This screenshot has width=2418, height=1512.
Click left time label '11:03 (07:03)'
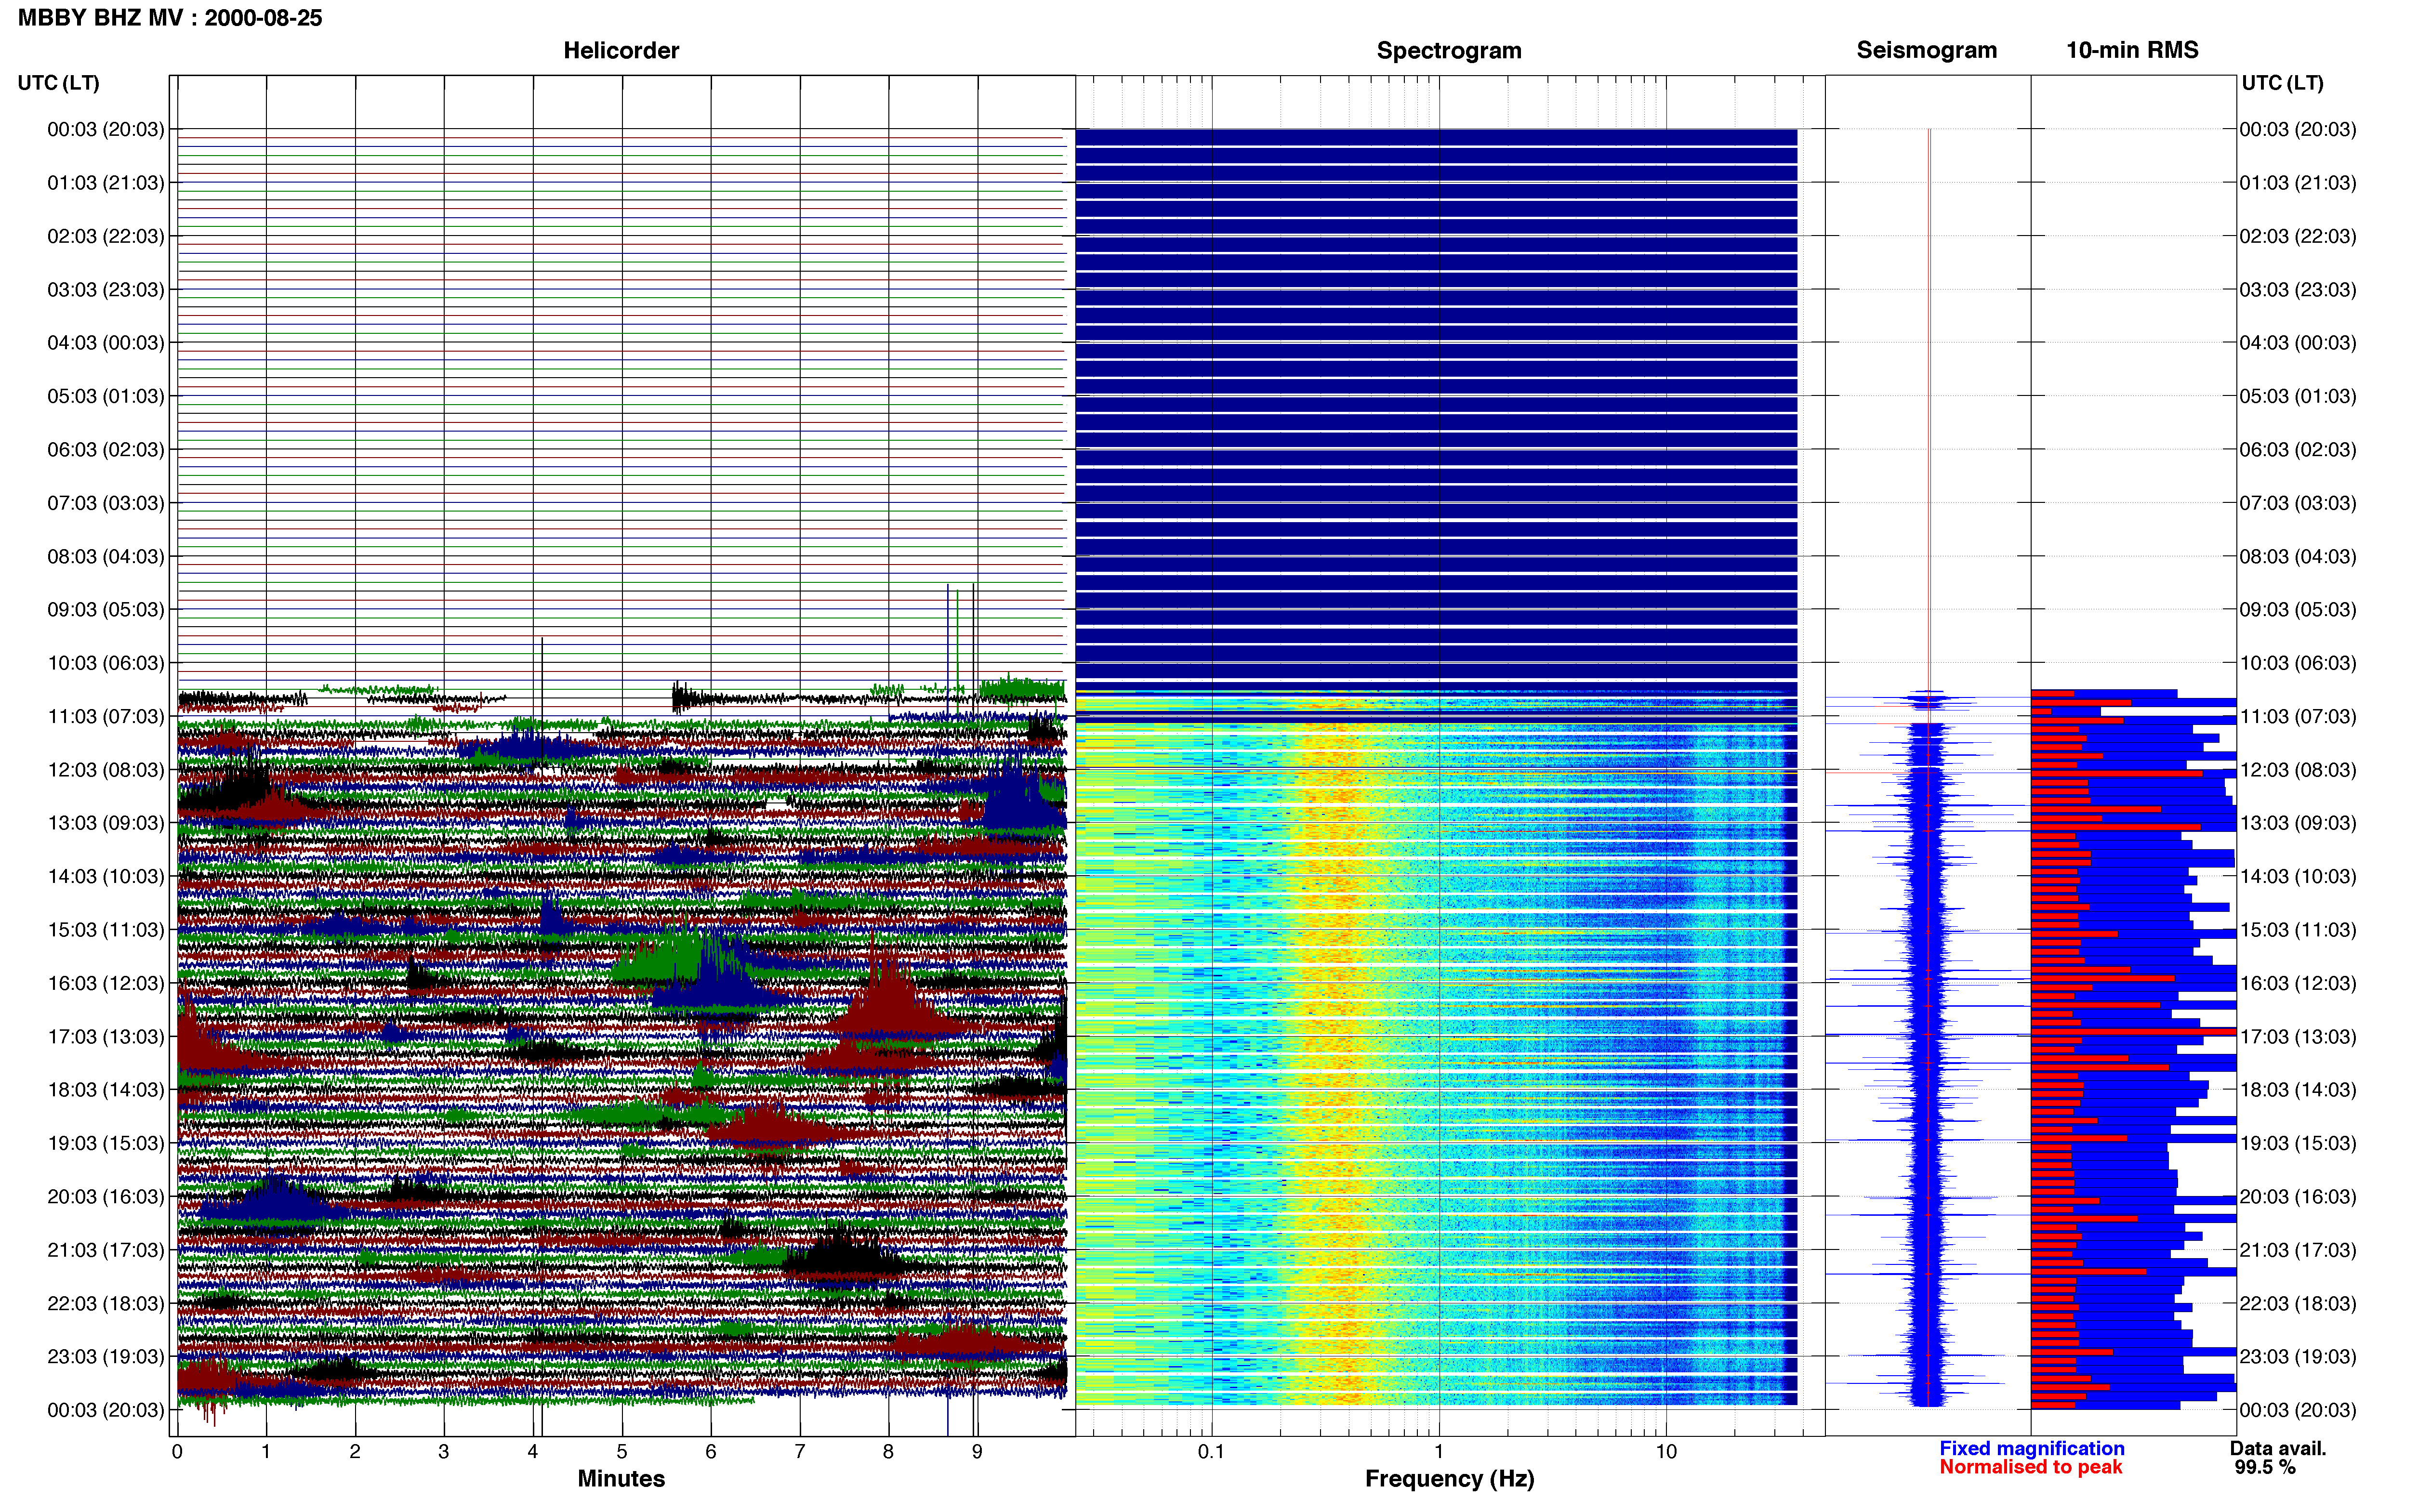click(x=106, y=716)
